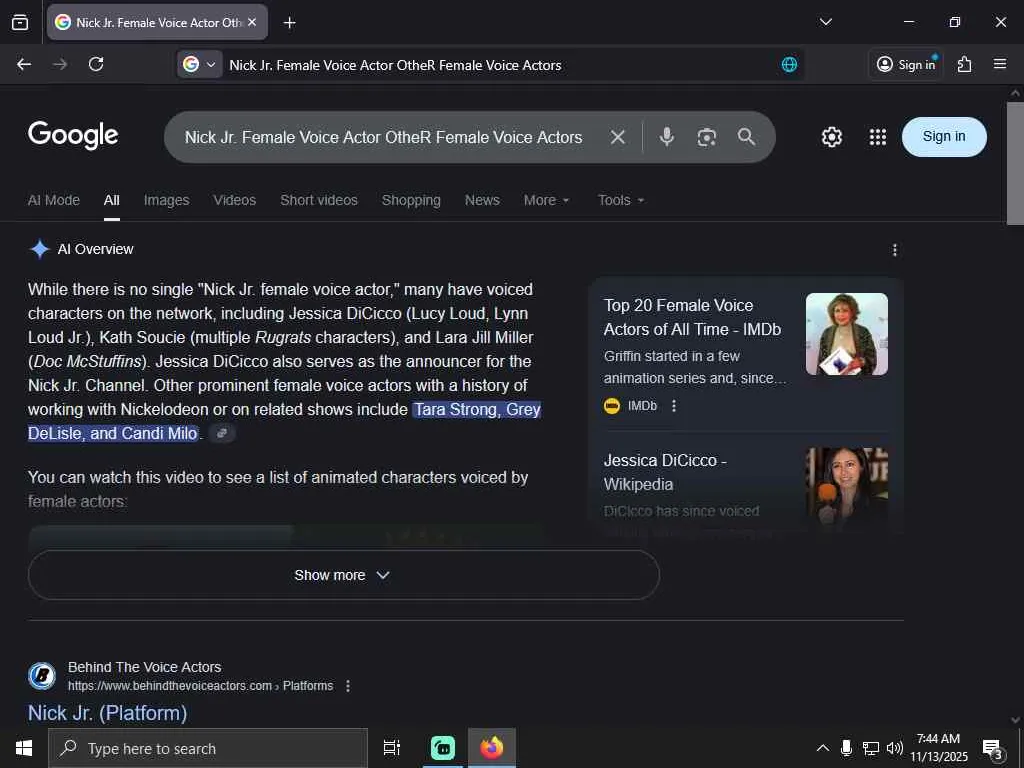Open Google quick settings gear
This screenshot has height=768, width=1024.
pyautogui.click(x=831, y=137)
